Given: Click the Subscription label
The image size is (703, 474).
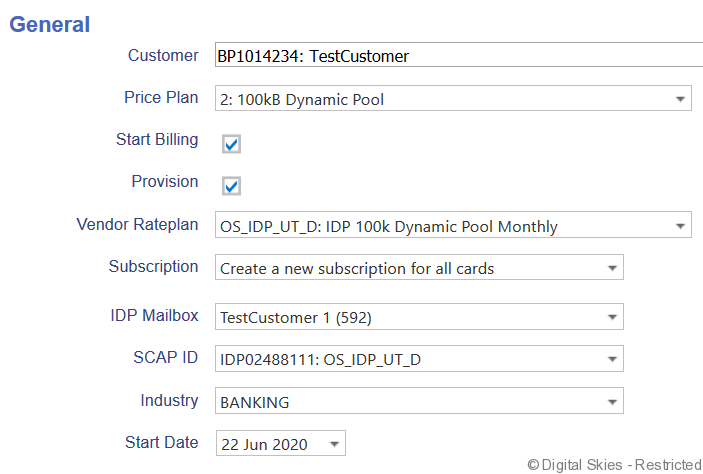Looking at the screenshot, I should (153, 267).
